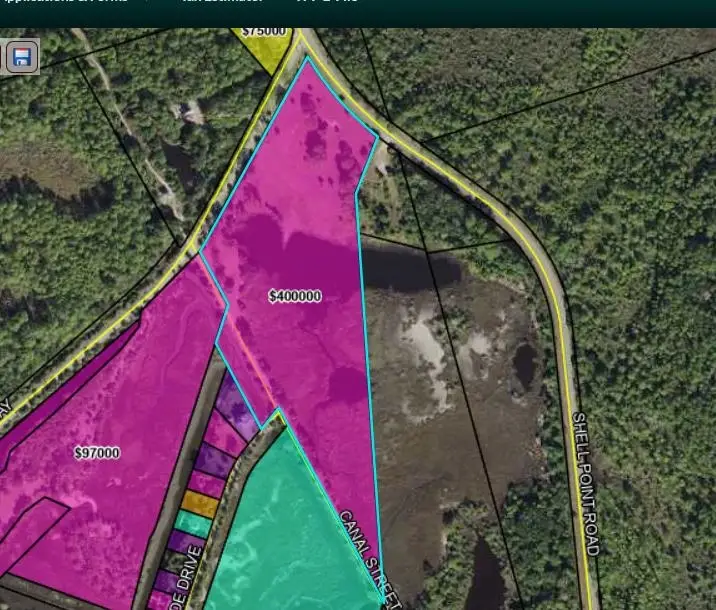Select the $97000 parcel value label
Screen dimensions: 716x610
[x=97, y=453]
